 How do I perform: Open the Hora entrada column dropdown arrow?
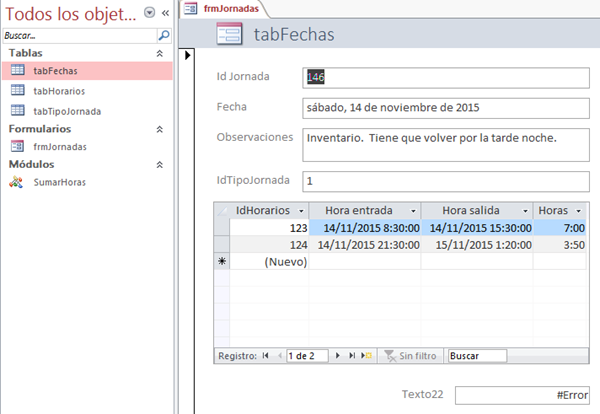[413, 211]
